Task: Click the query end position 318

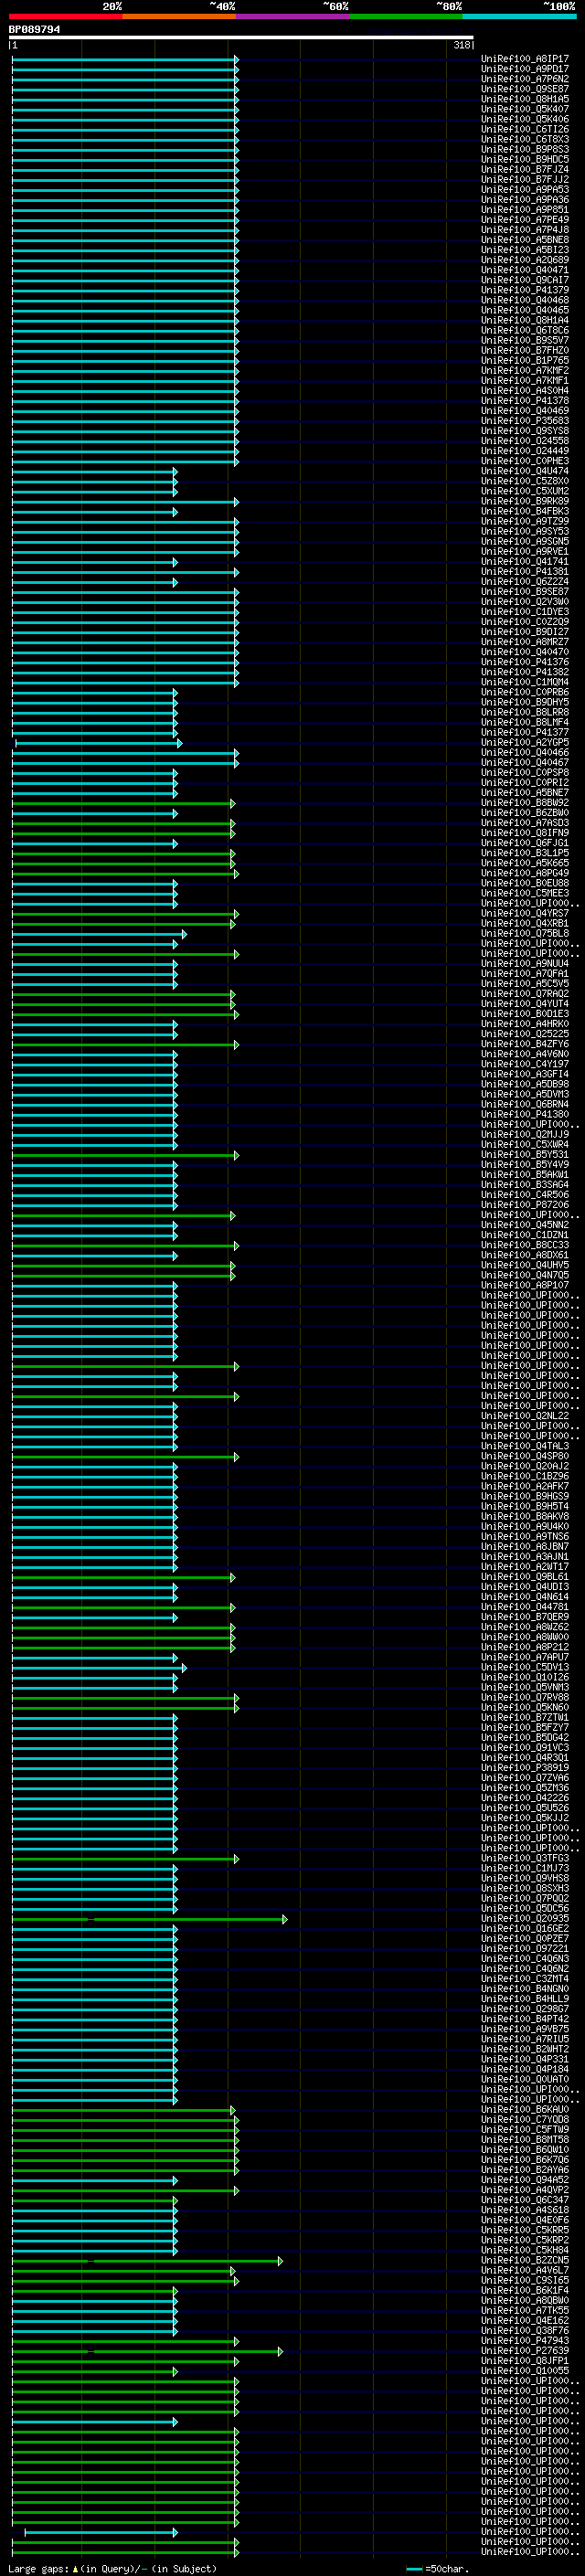Action: coord(461,45)
